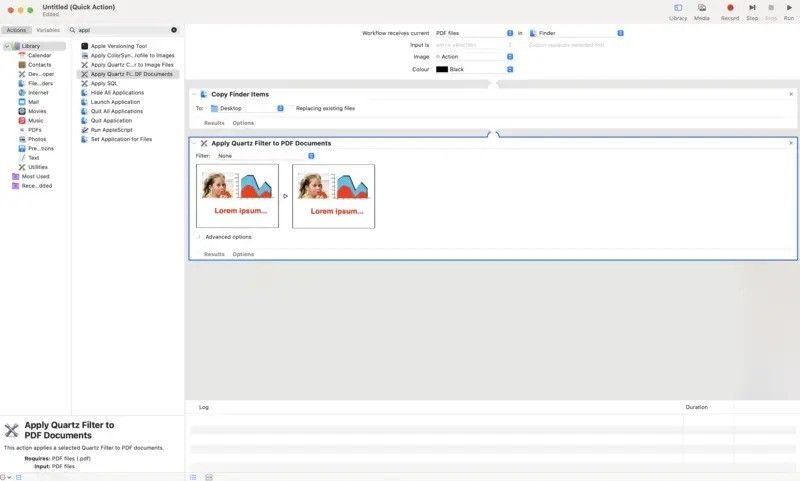The height and width of the screenshot is (481, 800).
Task: Click the Apply Quartz Filter action icon
Action: (x=204, y=143)
